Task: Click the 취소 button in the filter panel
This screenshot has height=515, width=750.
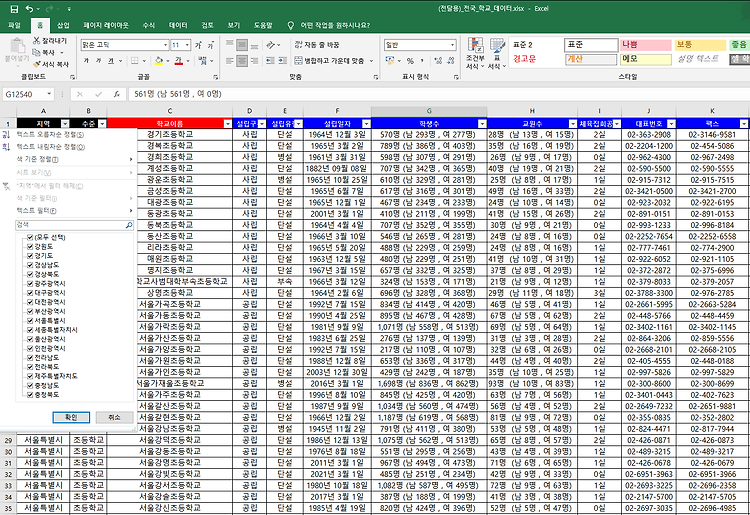Action: pos(114,417)
